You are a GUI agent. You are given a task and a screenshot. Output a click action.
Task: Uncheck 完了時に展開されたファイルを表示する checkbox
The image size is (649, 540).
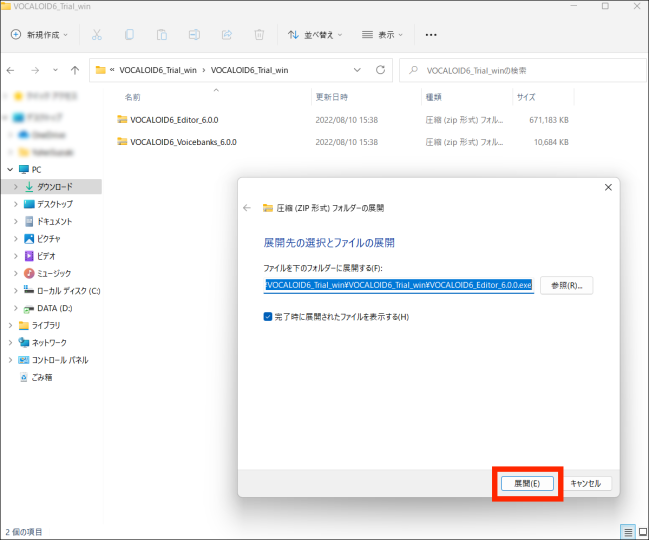coord(268,317)
